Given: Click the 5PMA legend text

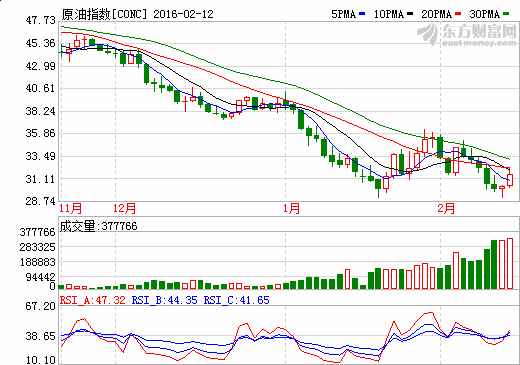Looking at the screenshot, I should pyautogui.click(x=344, y=14).
